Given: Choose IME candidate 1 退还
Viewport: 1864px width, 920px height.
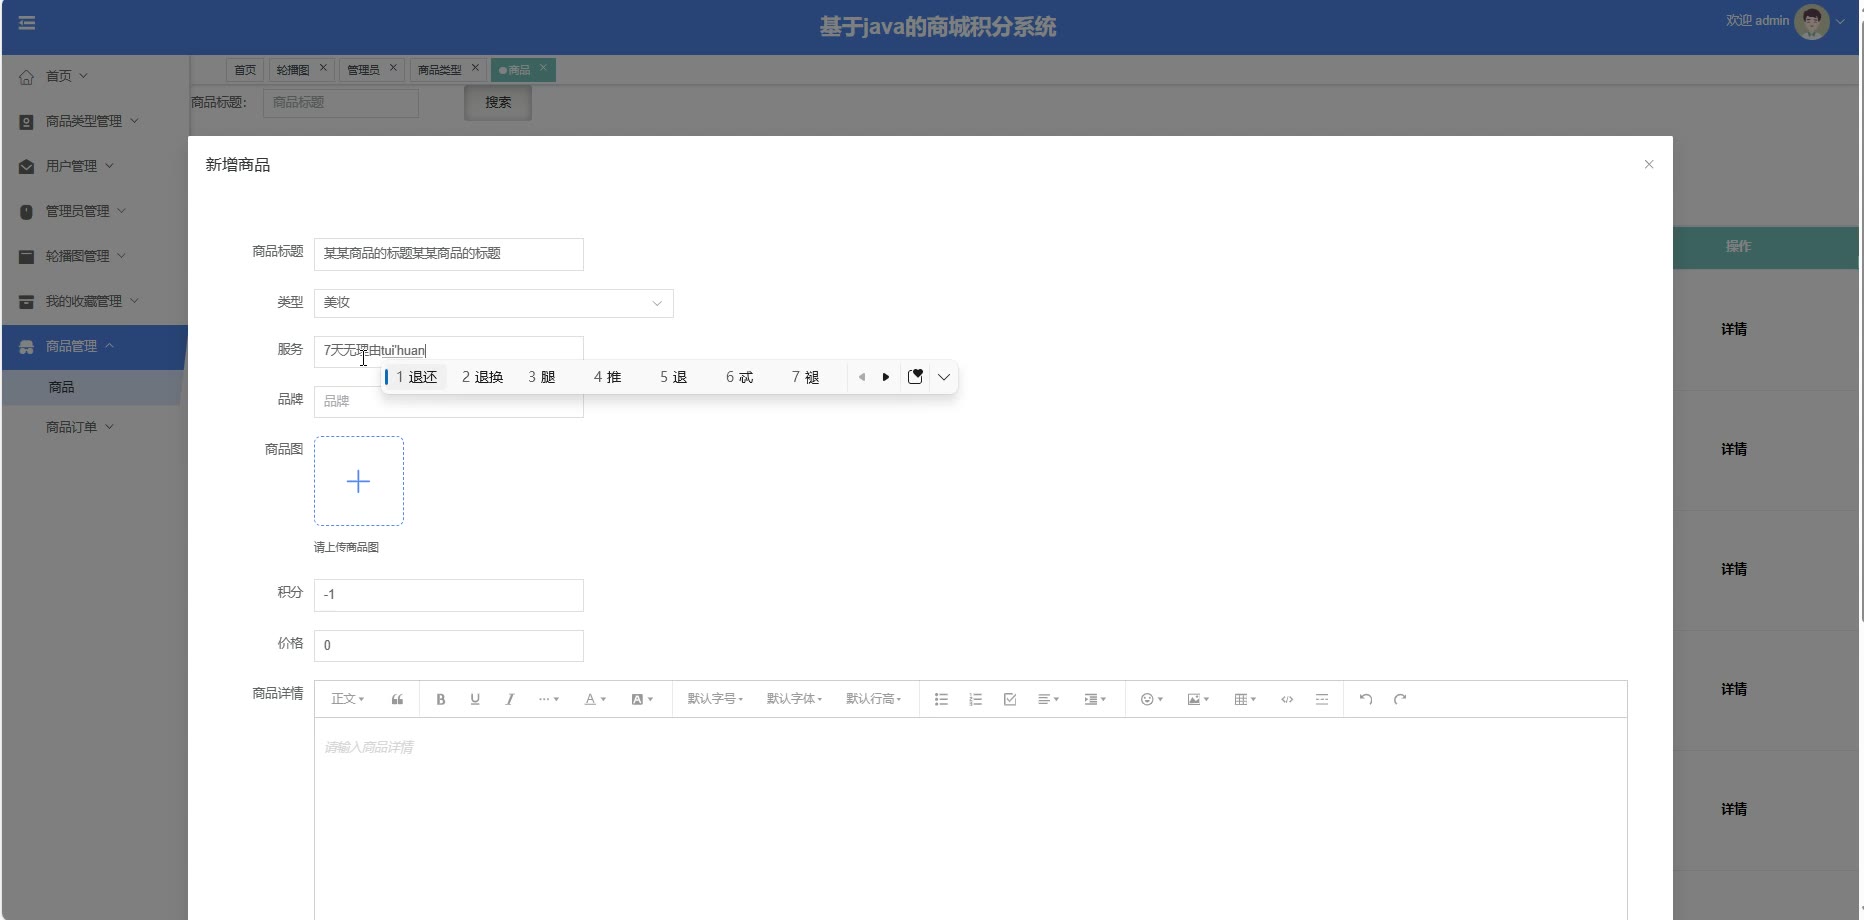Looking at the screenshot, I should pyautogui.click(x=416, y=377).
